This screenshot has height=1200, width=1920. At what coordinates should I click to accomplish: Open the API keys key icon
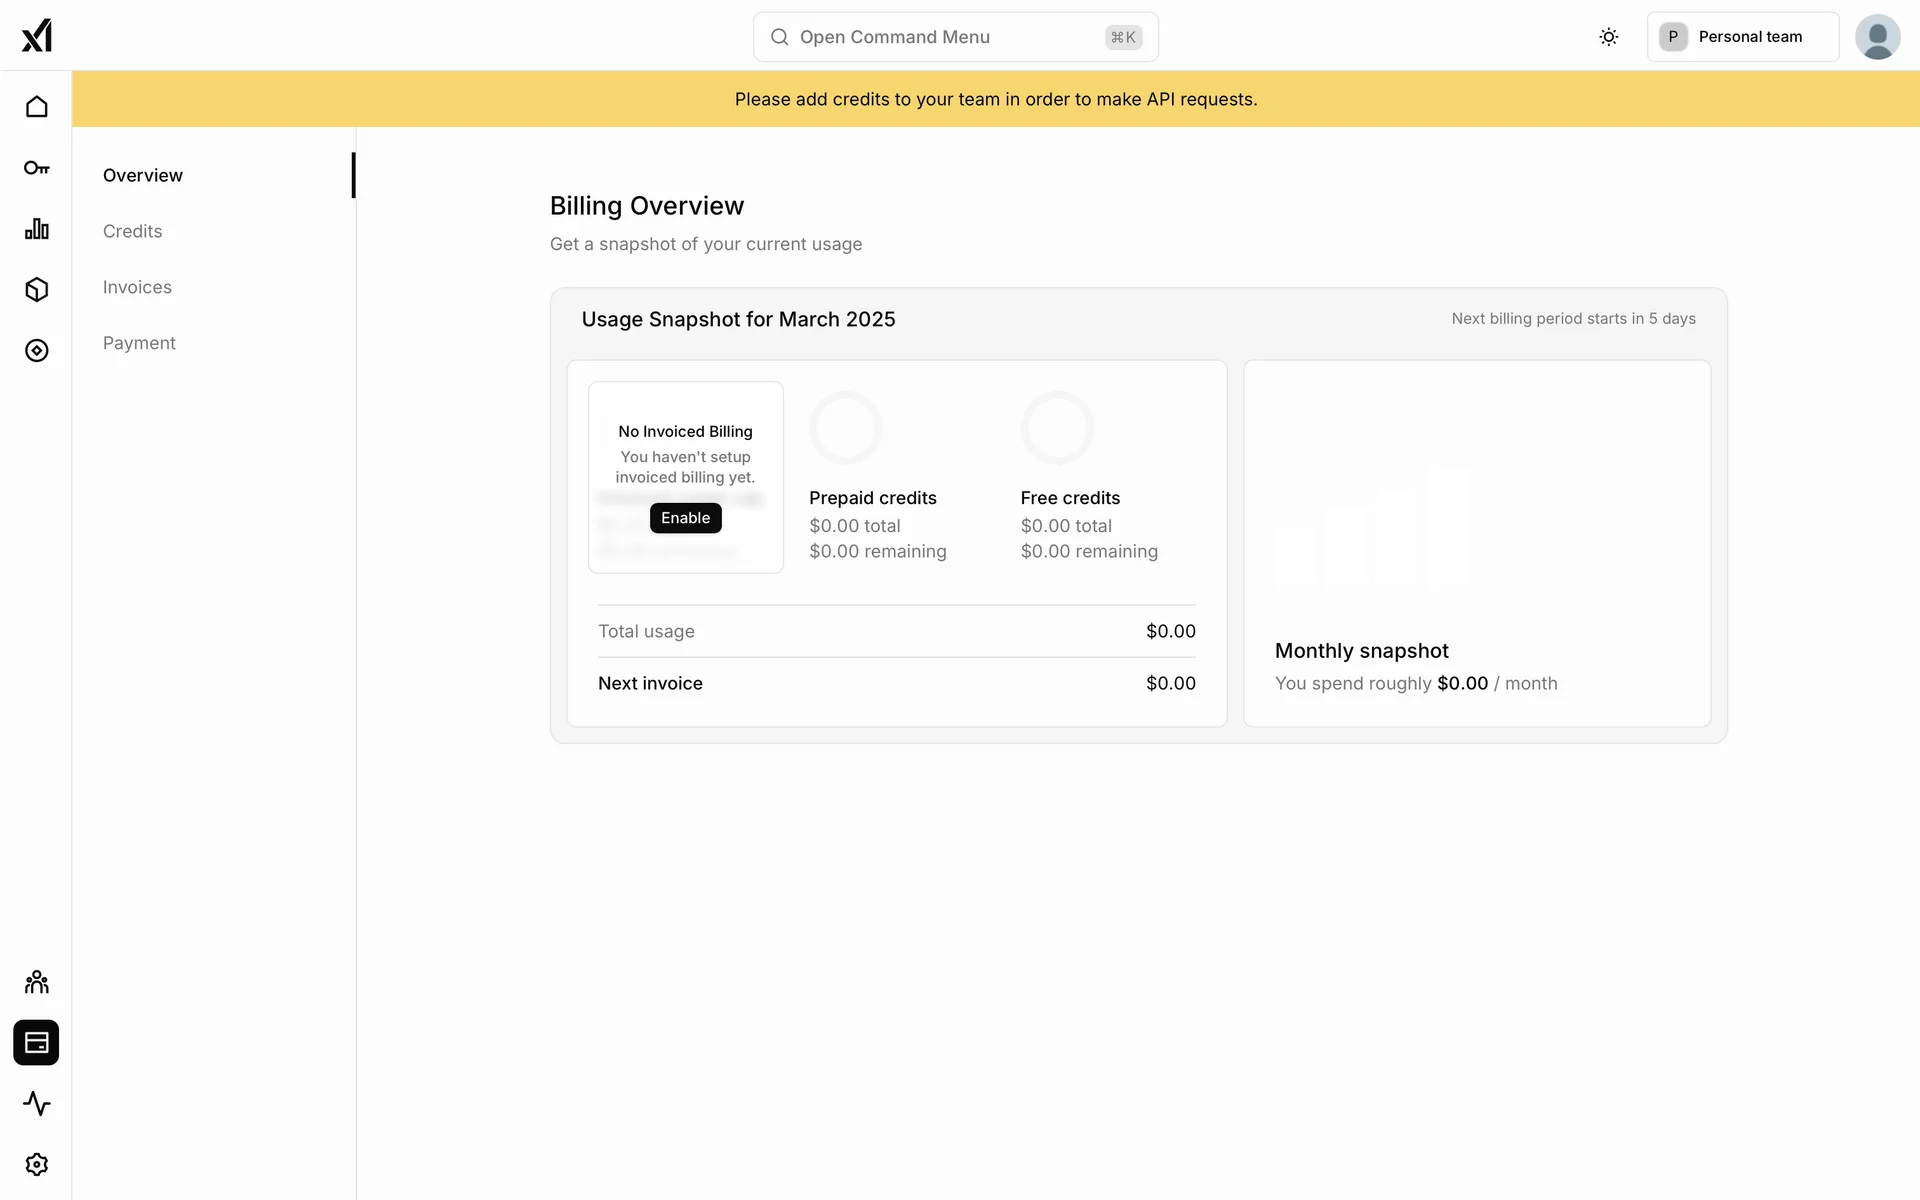tap(37, 168)
